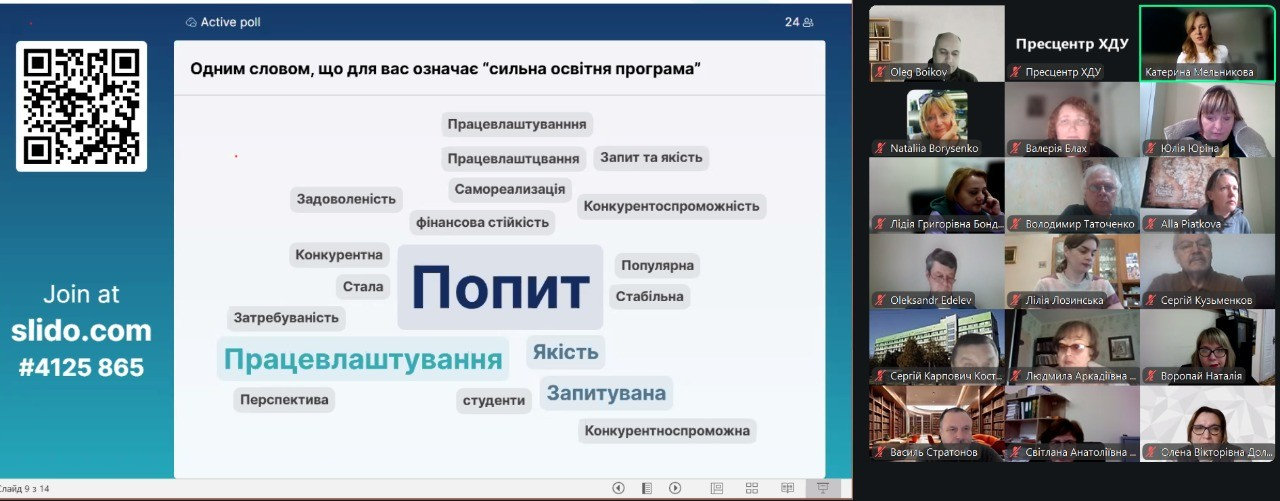Click the word Самореалізація
This screenshot has width=1280, height=501.
tap(510, 189)
